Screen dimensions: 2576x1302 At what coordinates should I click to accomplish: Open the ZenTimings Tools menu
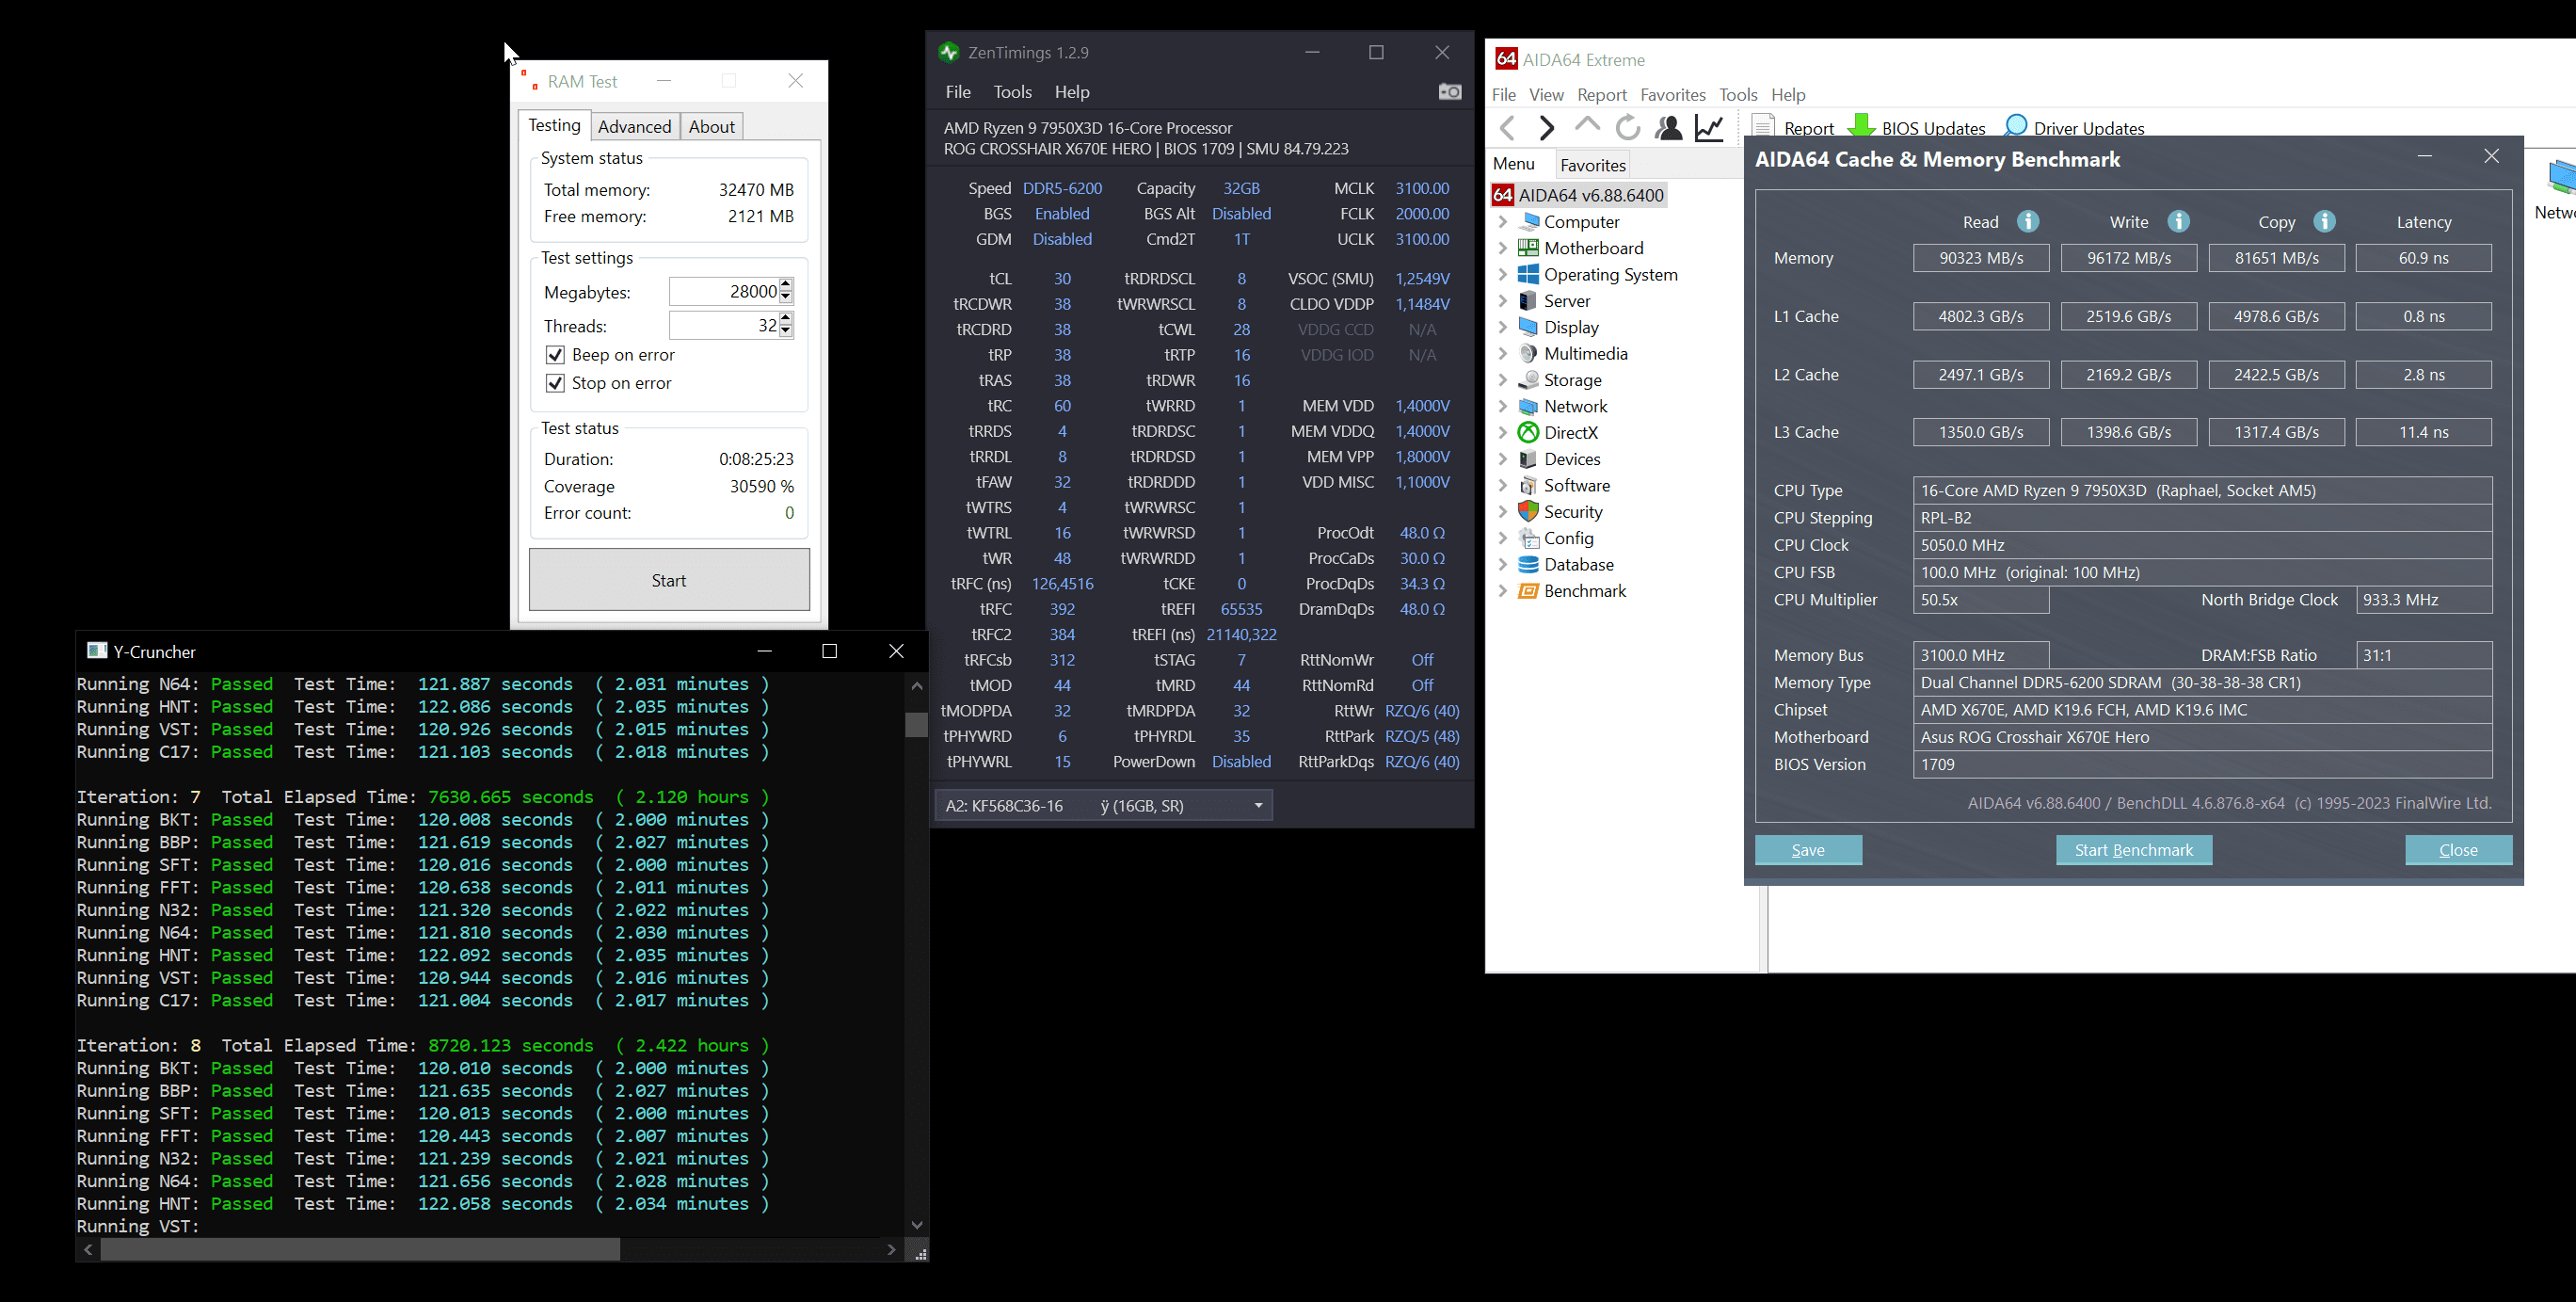coord(1012,92)
